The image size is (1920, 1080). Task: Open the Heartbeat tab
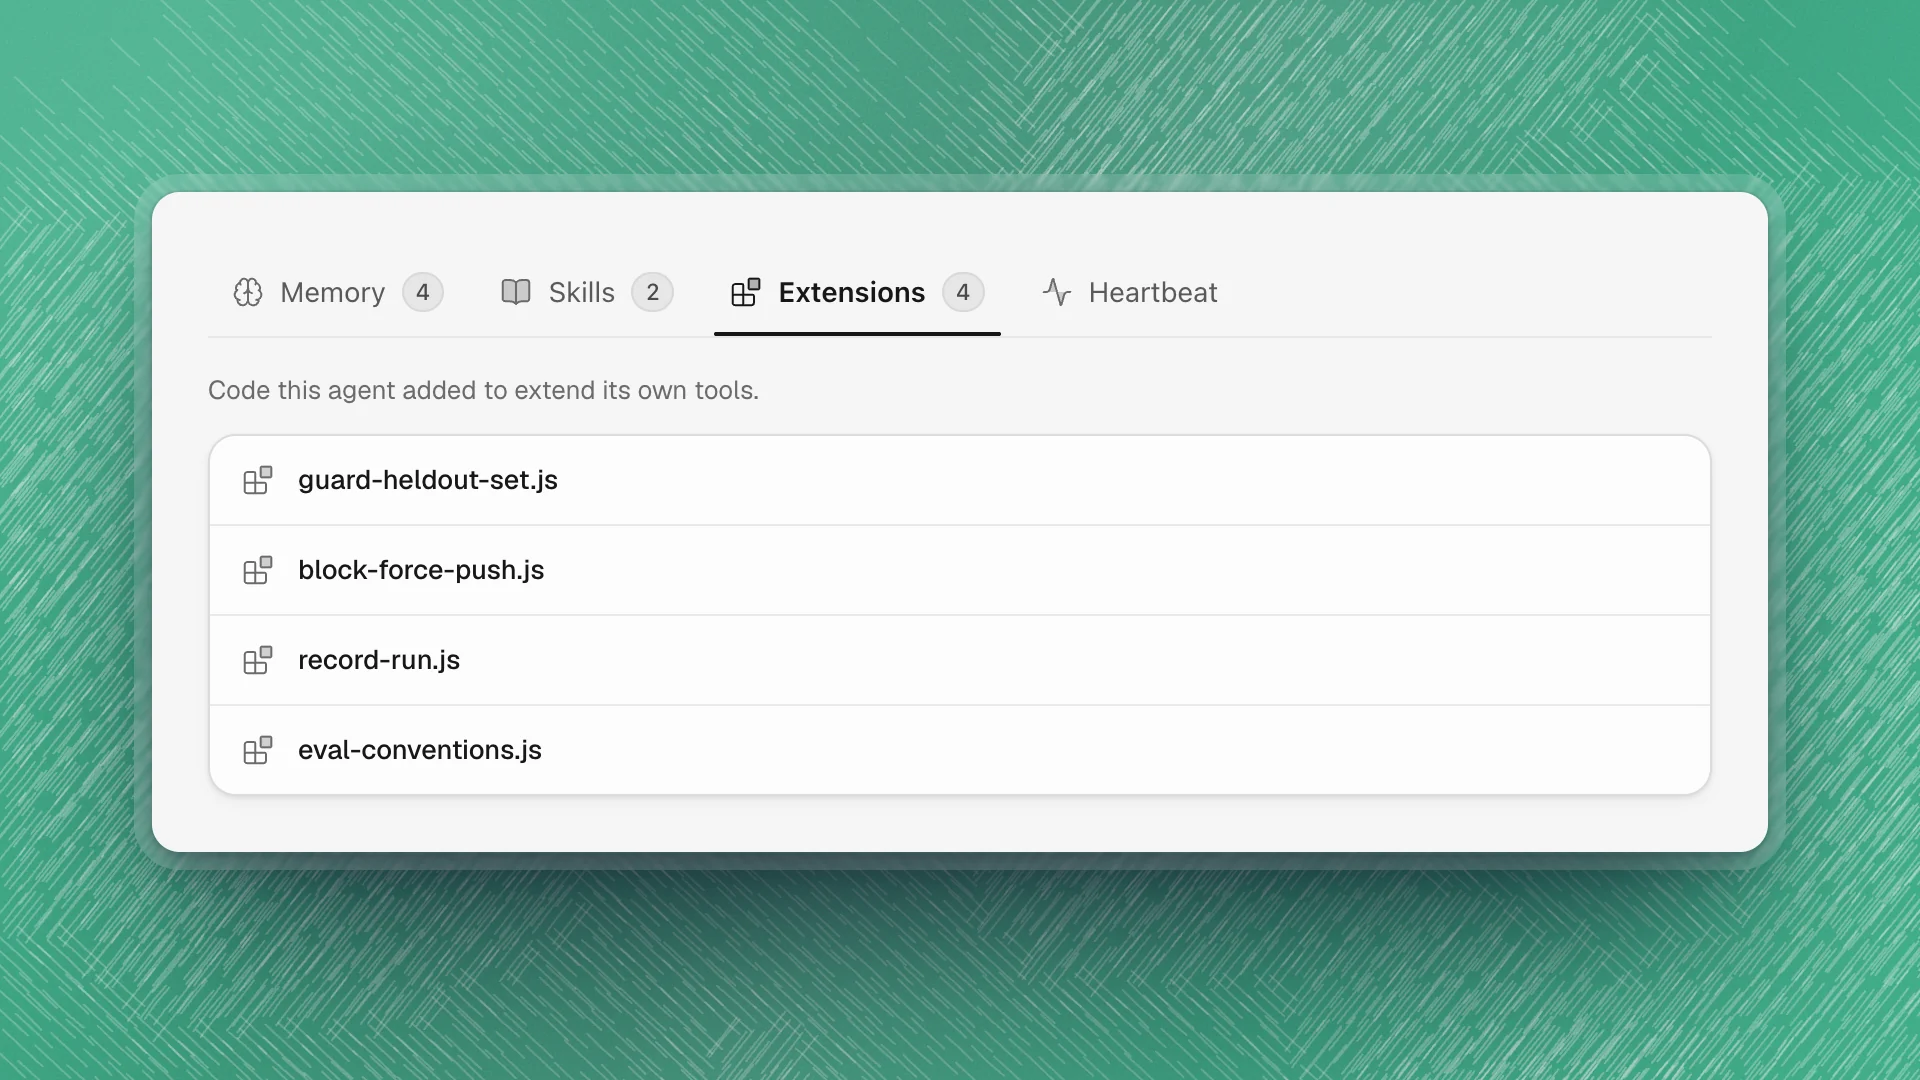[1130, 292]
